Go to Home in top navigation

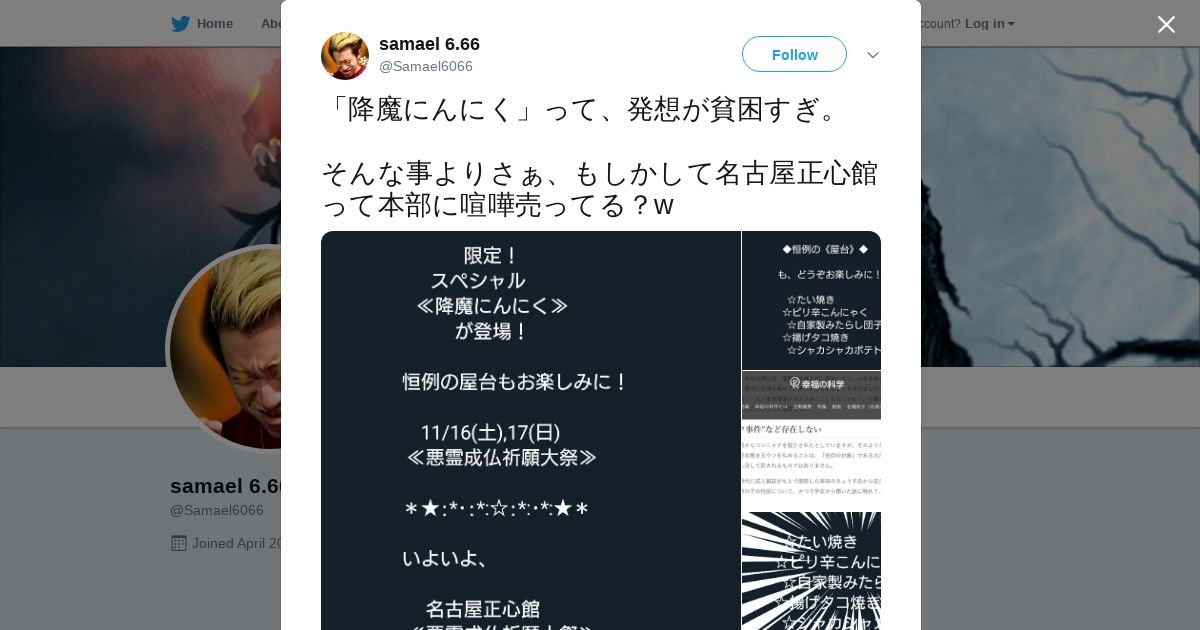click(x=215, y=24)
